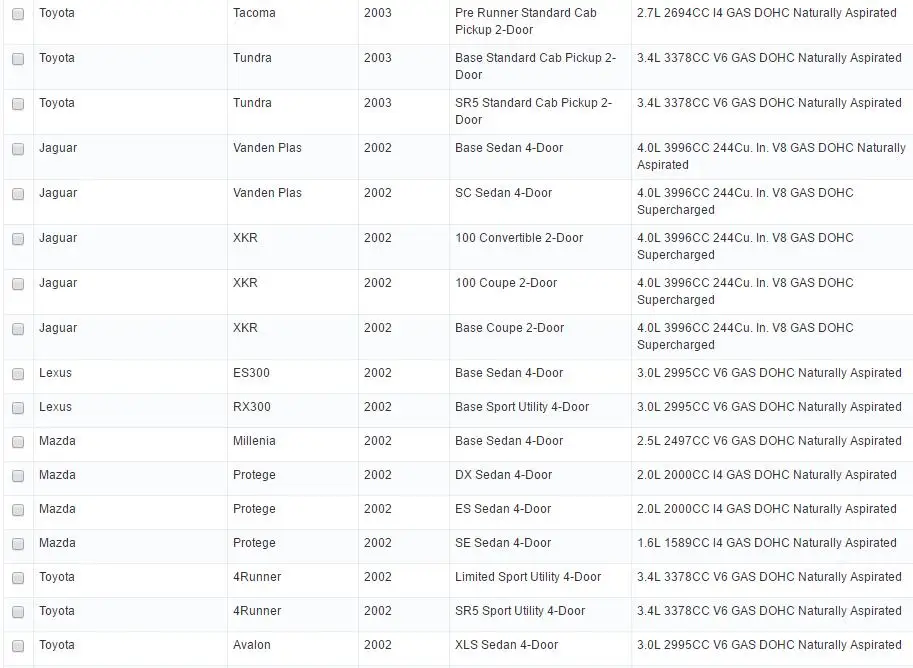
Task: Click '4Runner' model in Limited row
Action: 257,577
